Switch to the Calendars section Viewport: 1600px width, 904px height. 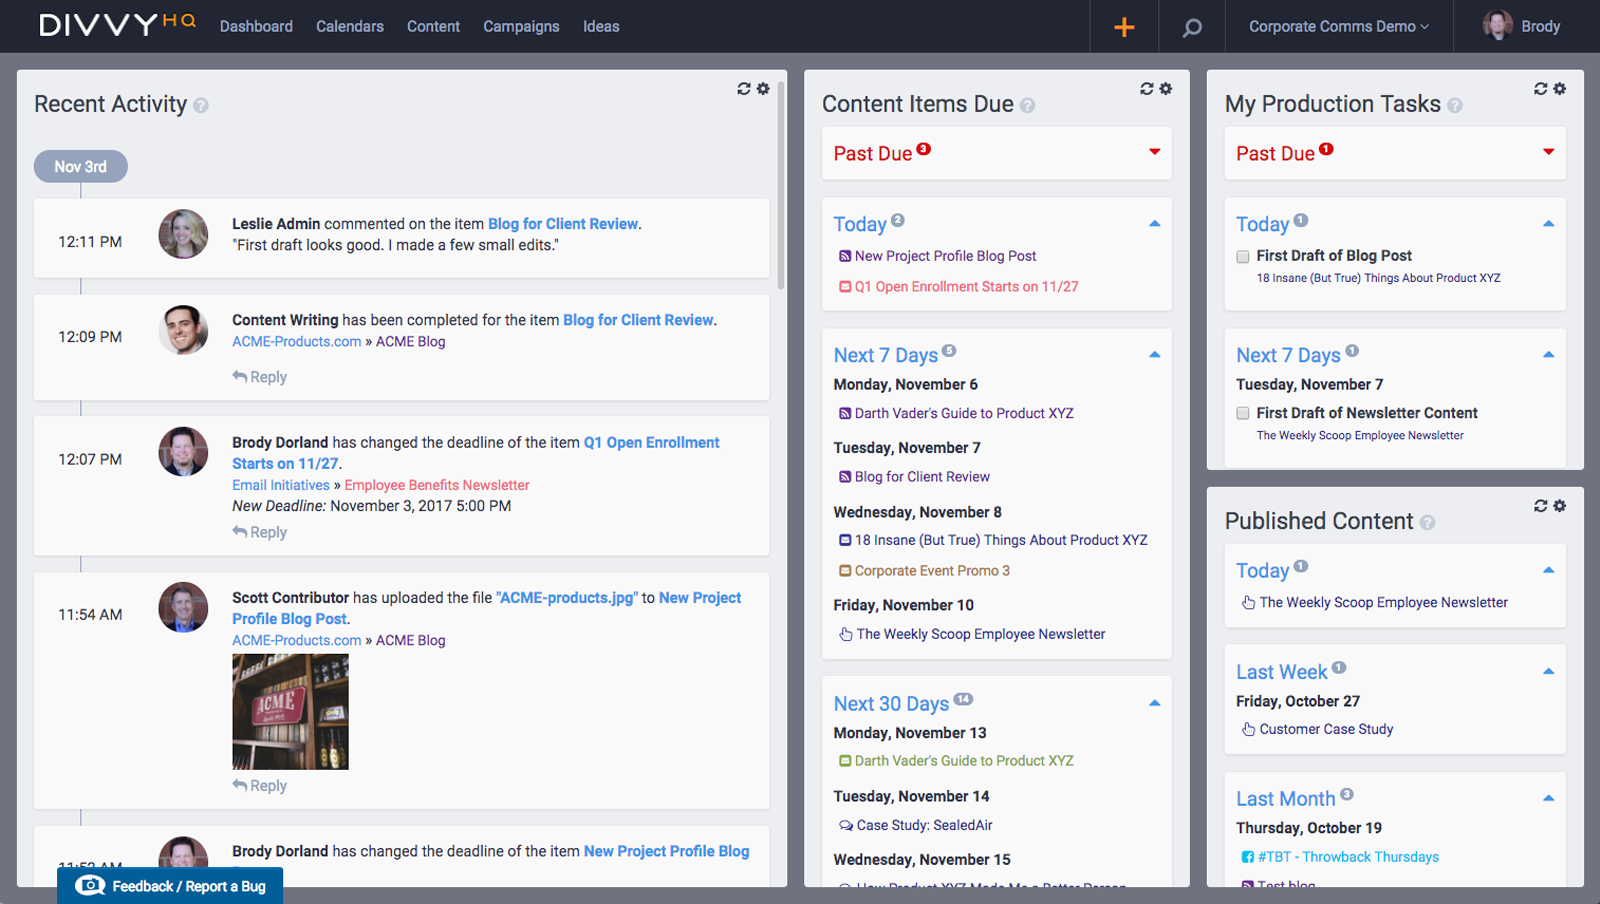(x=349, y=27)
